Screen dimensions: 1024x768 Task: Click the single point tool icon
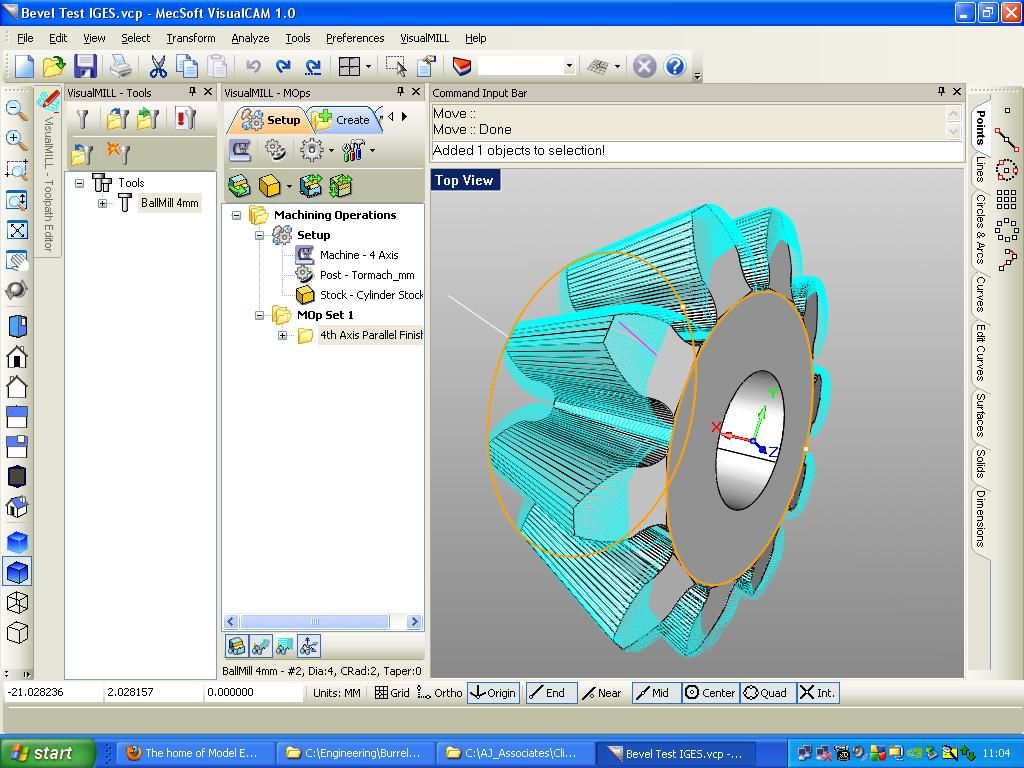point(1007,110)
